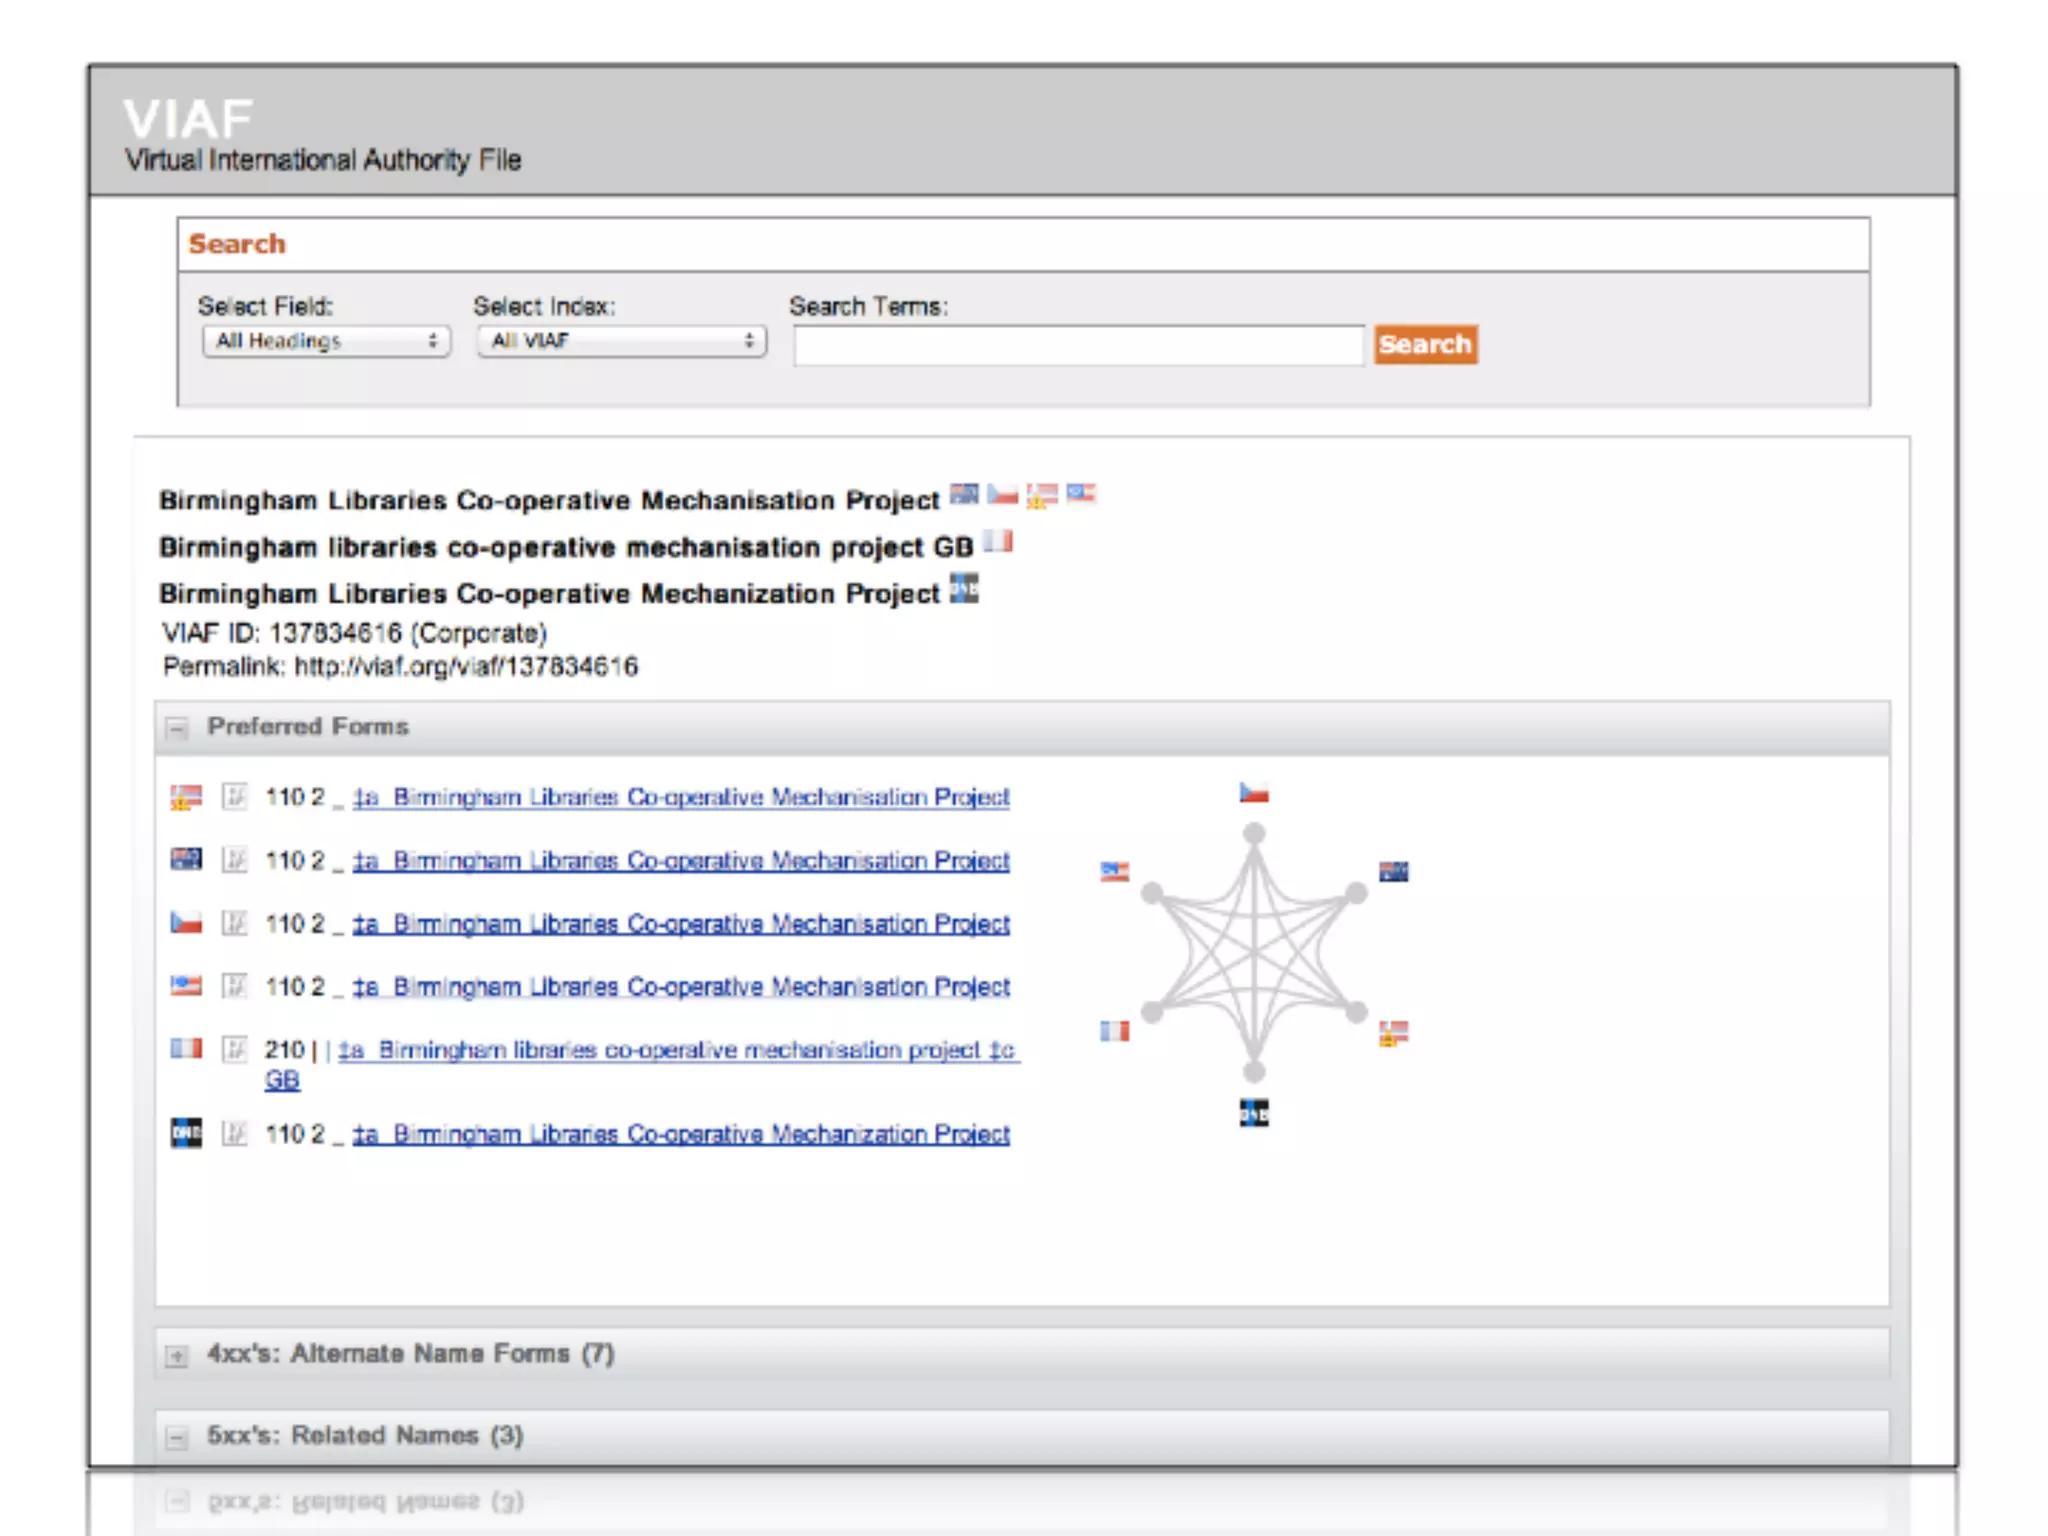The width and height of the screenshot is (2048, 1536).
Task: Click the Czech flag atop the star graph
Action: pyautogui.click(x=1253, y=793)
